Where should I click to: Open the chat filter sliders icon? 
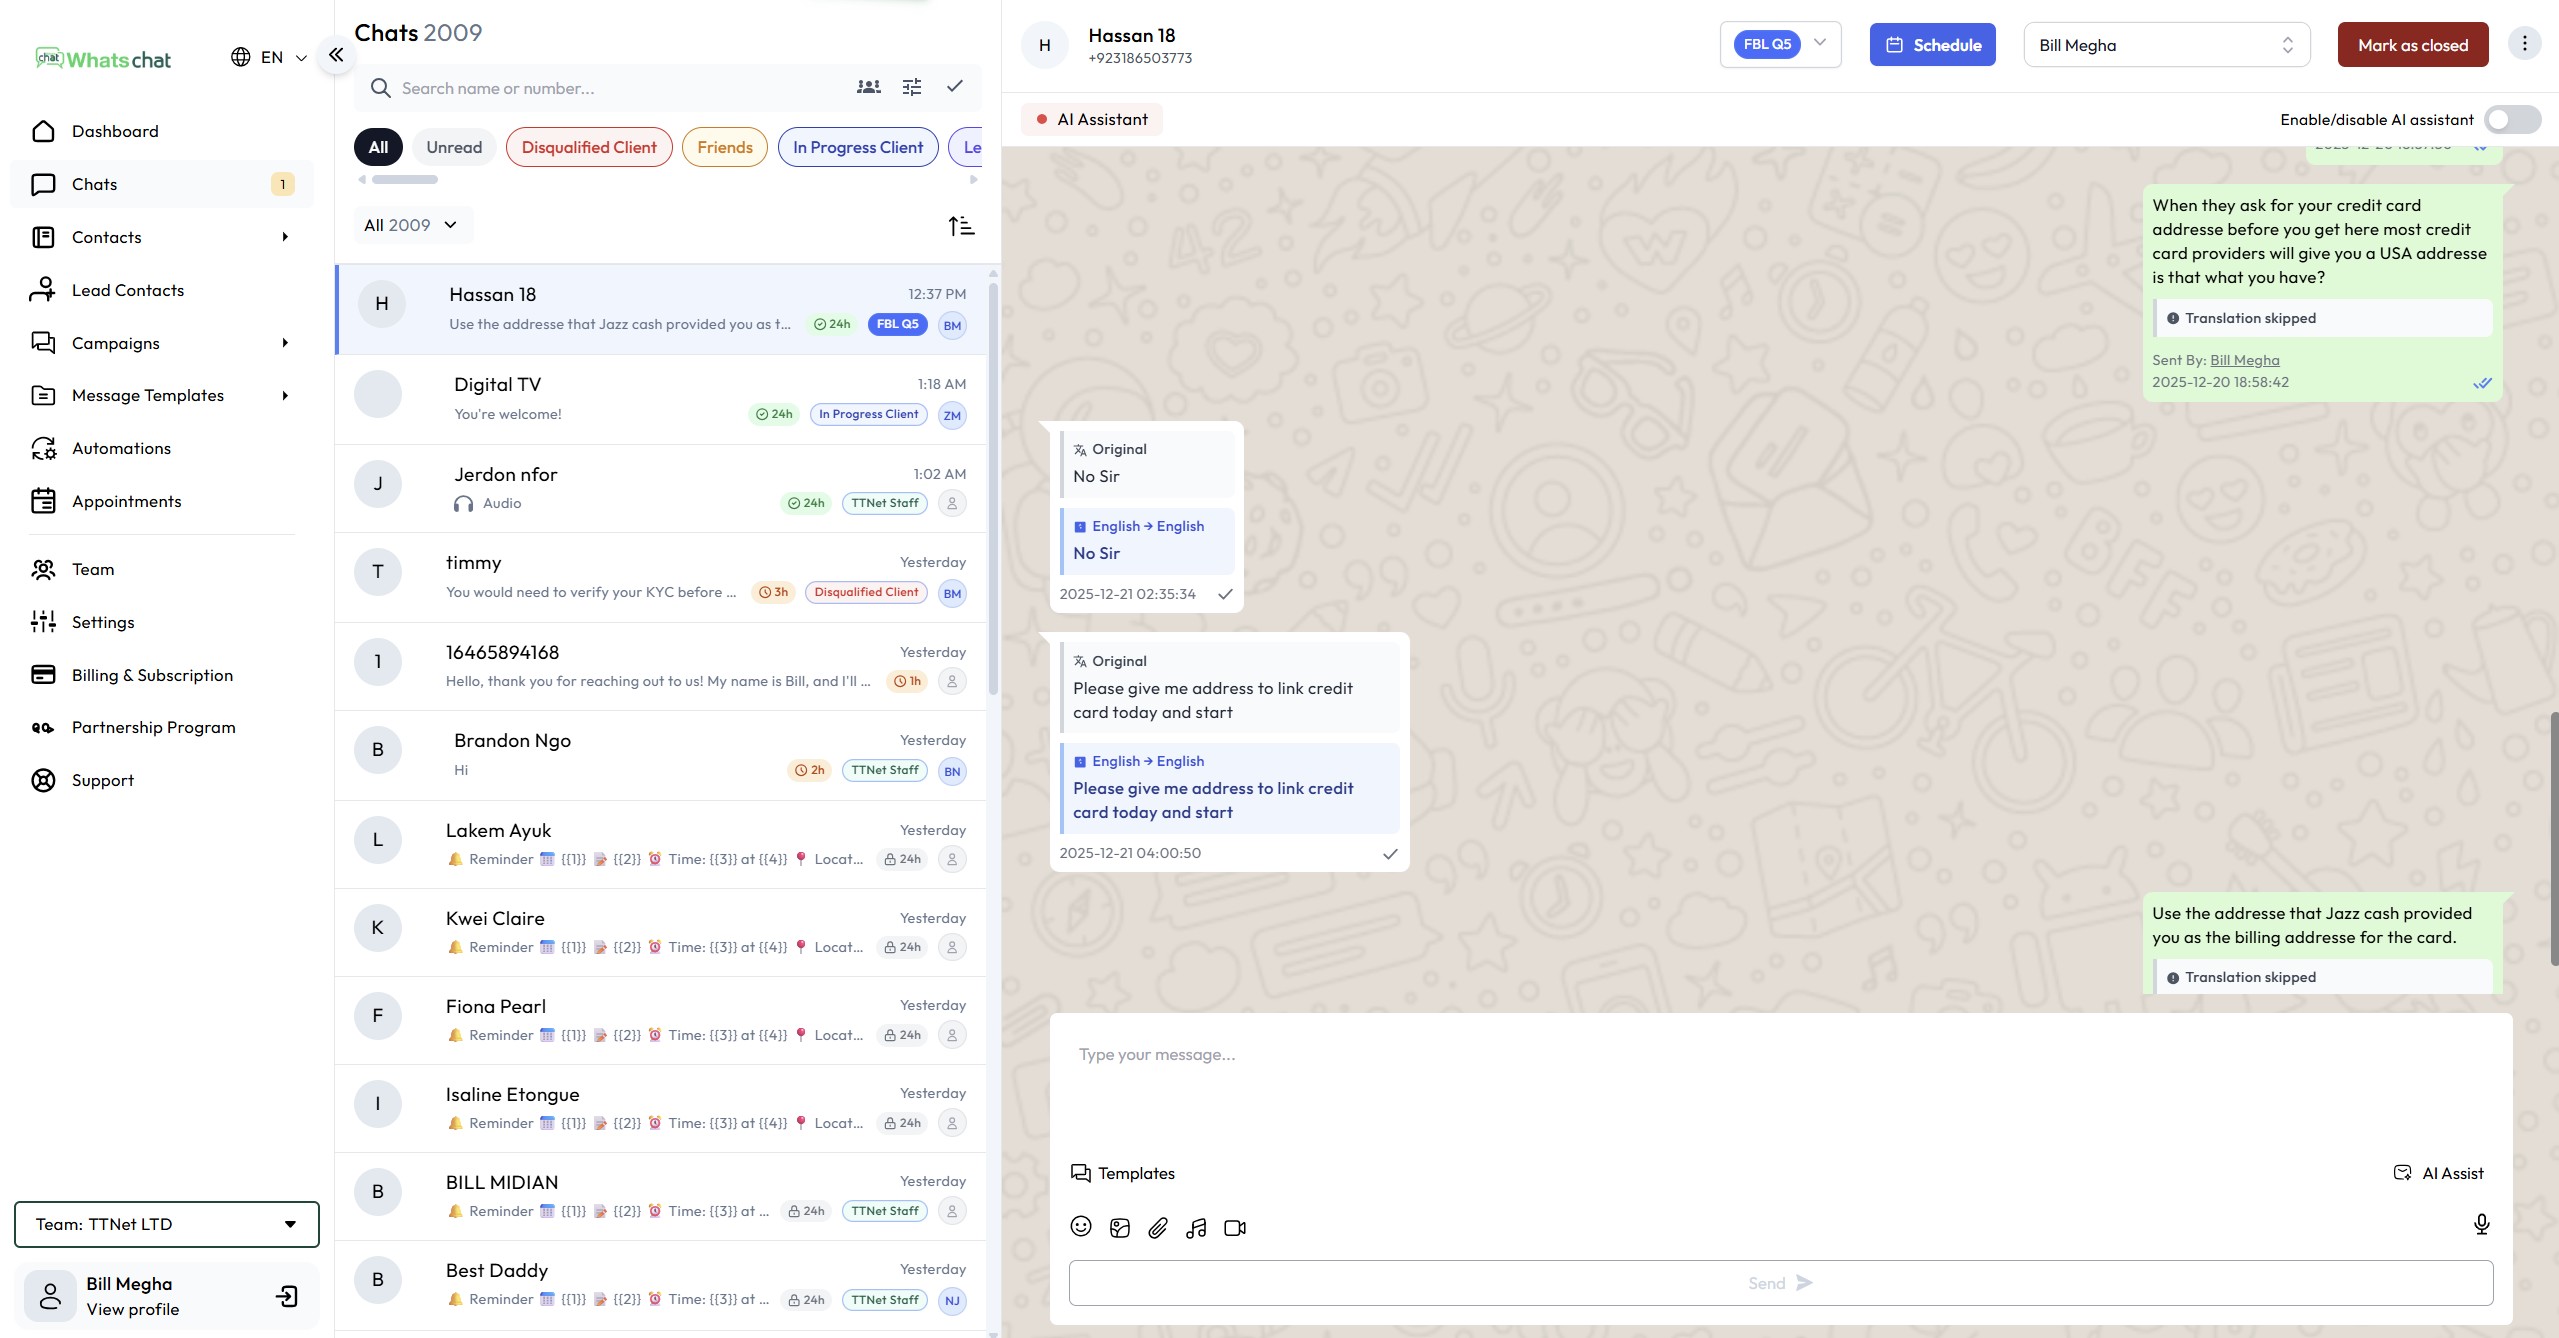click(911, 87)
